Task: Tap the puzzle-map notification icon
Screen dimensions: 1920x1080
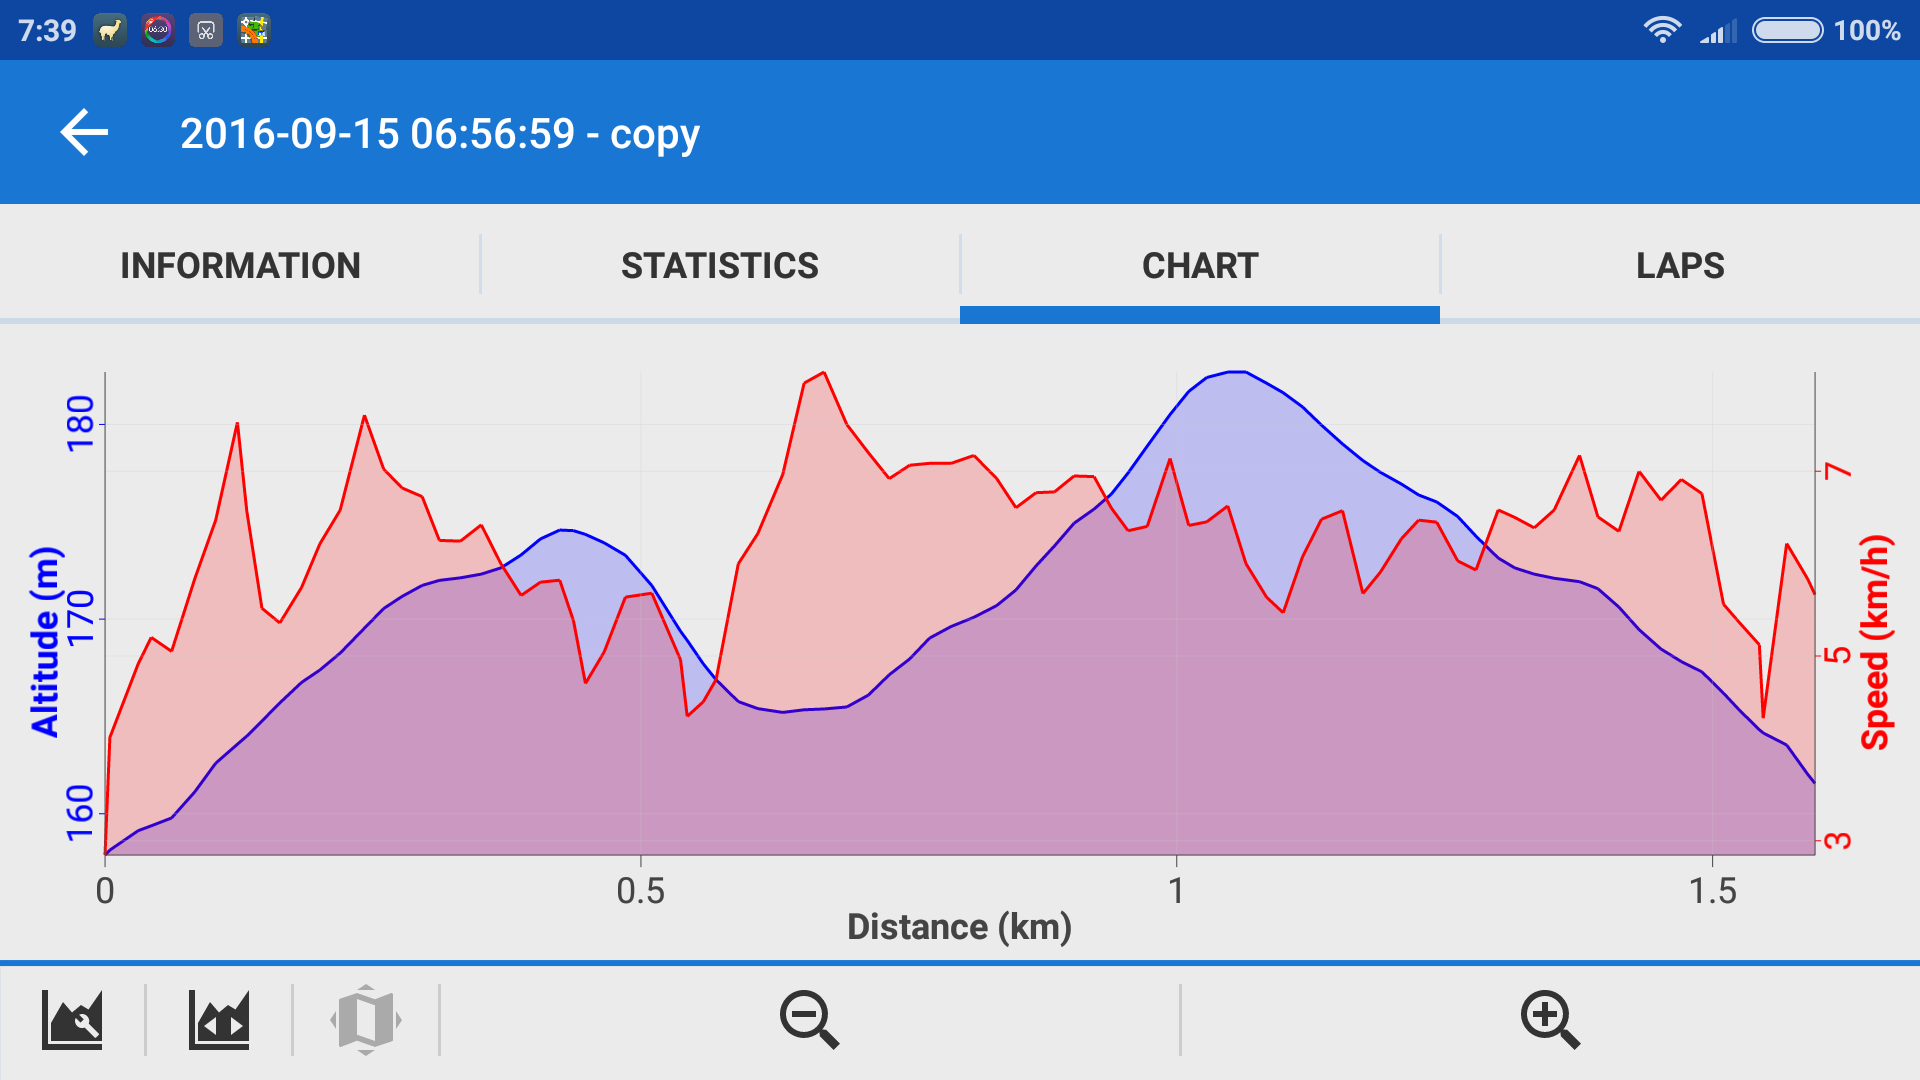Action: [x=254, y=30]
